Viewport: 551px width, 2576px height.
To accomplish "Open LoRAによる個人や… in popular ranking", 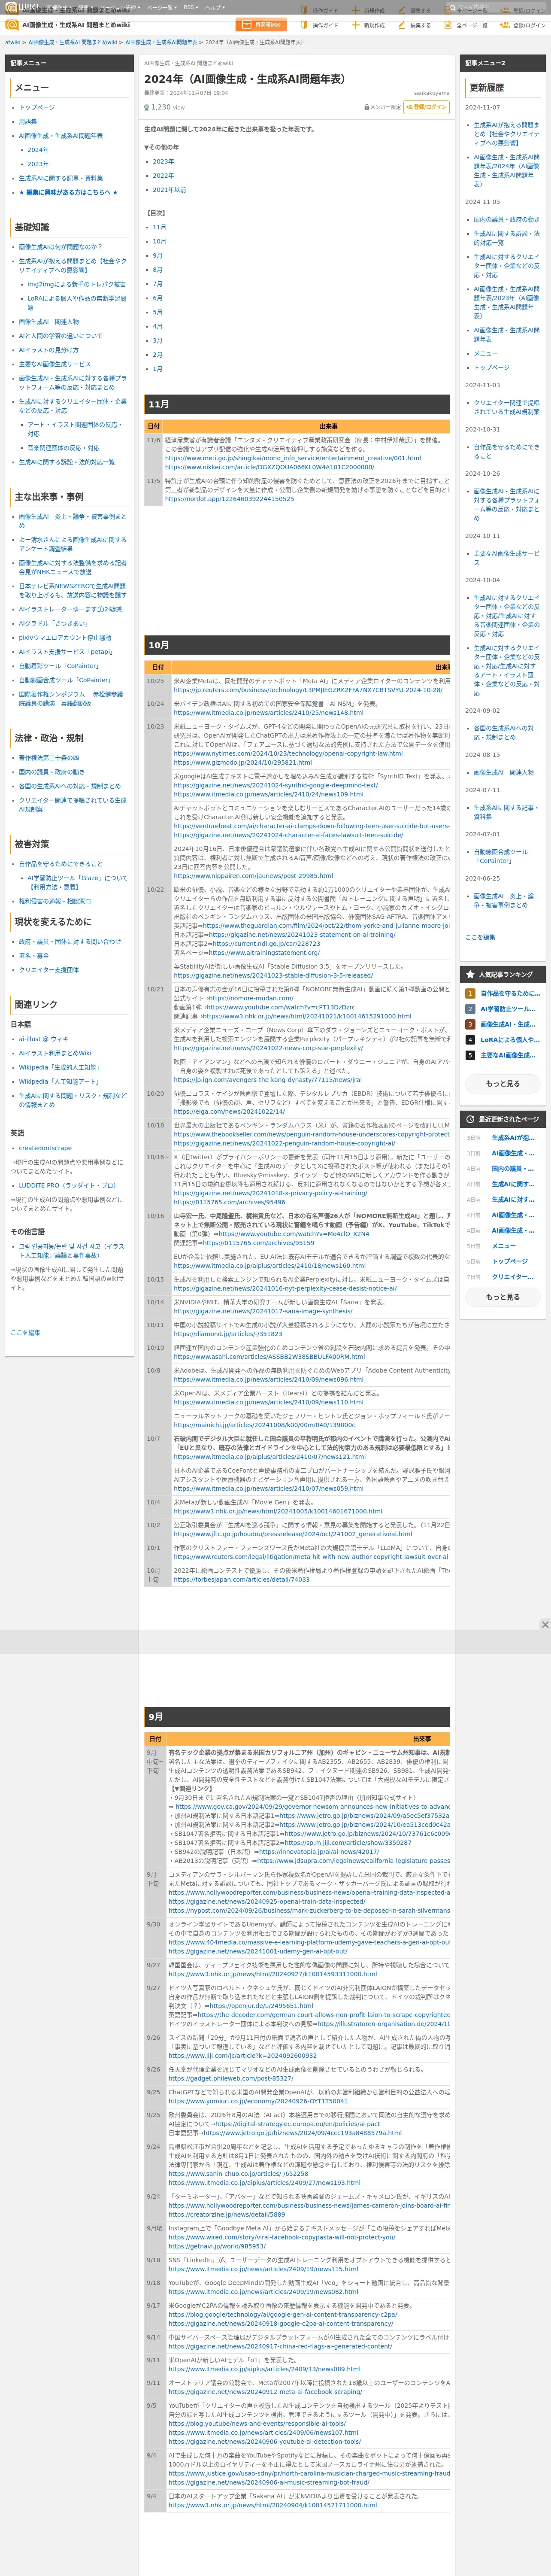I will click(x=509, y=1039).
